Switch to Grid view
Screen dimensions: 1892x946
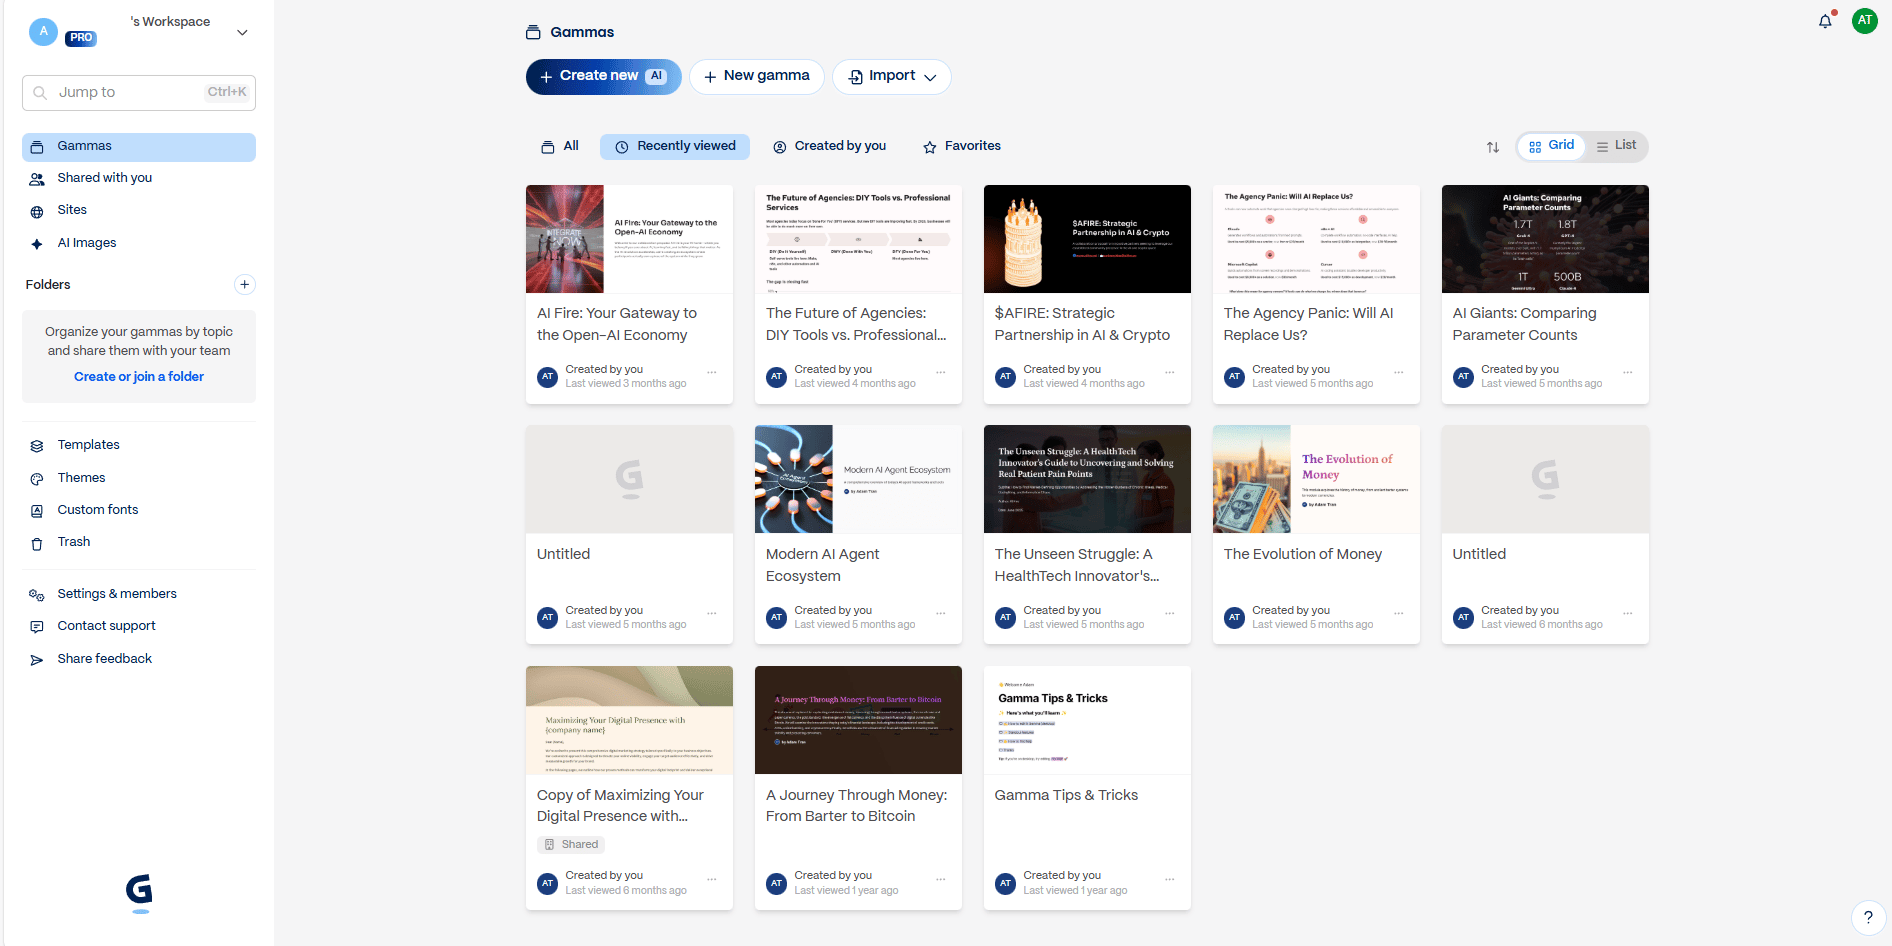(1551, 146)
